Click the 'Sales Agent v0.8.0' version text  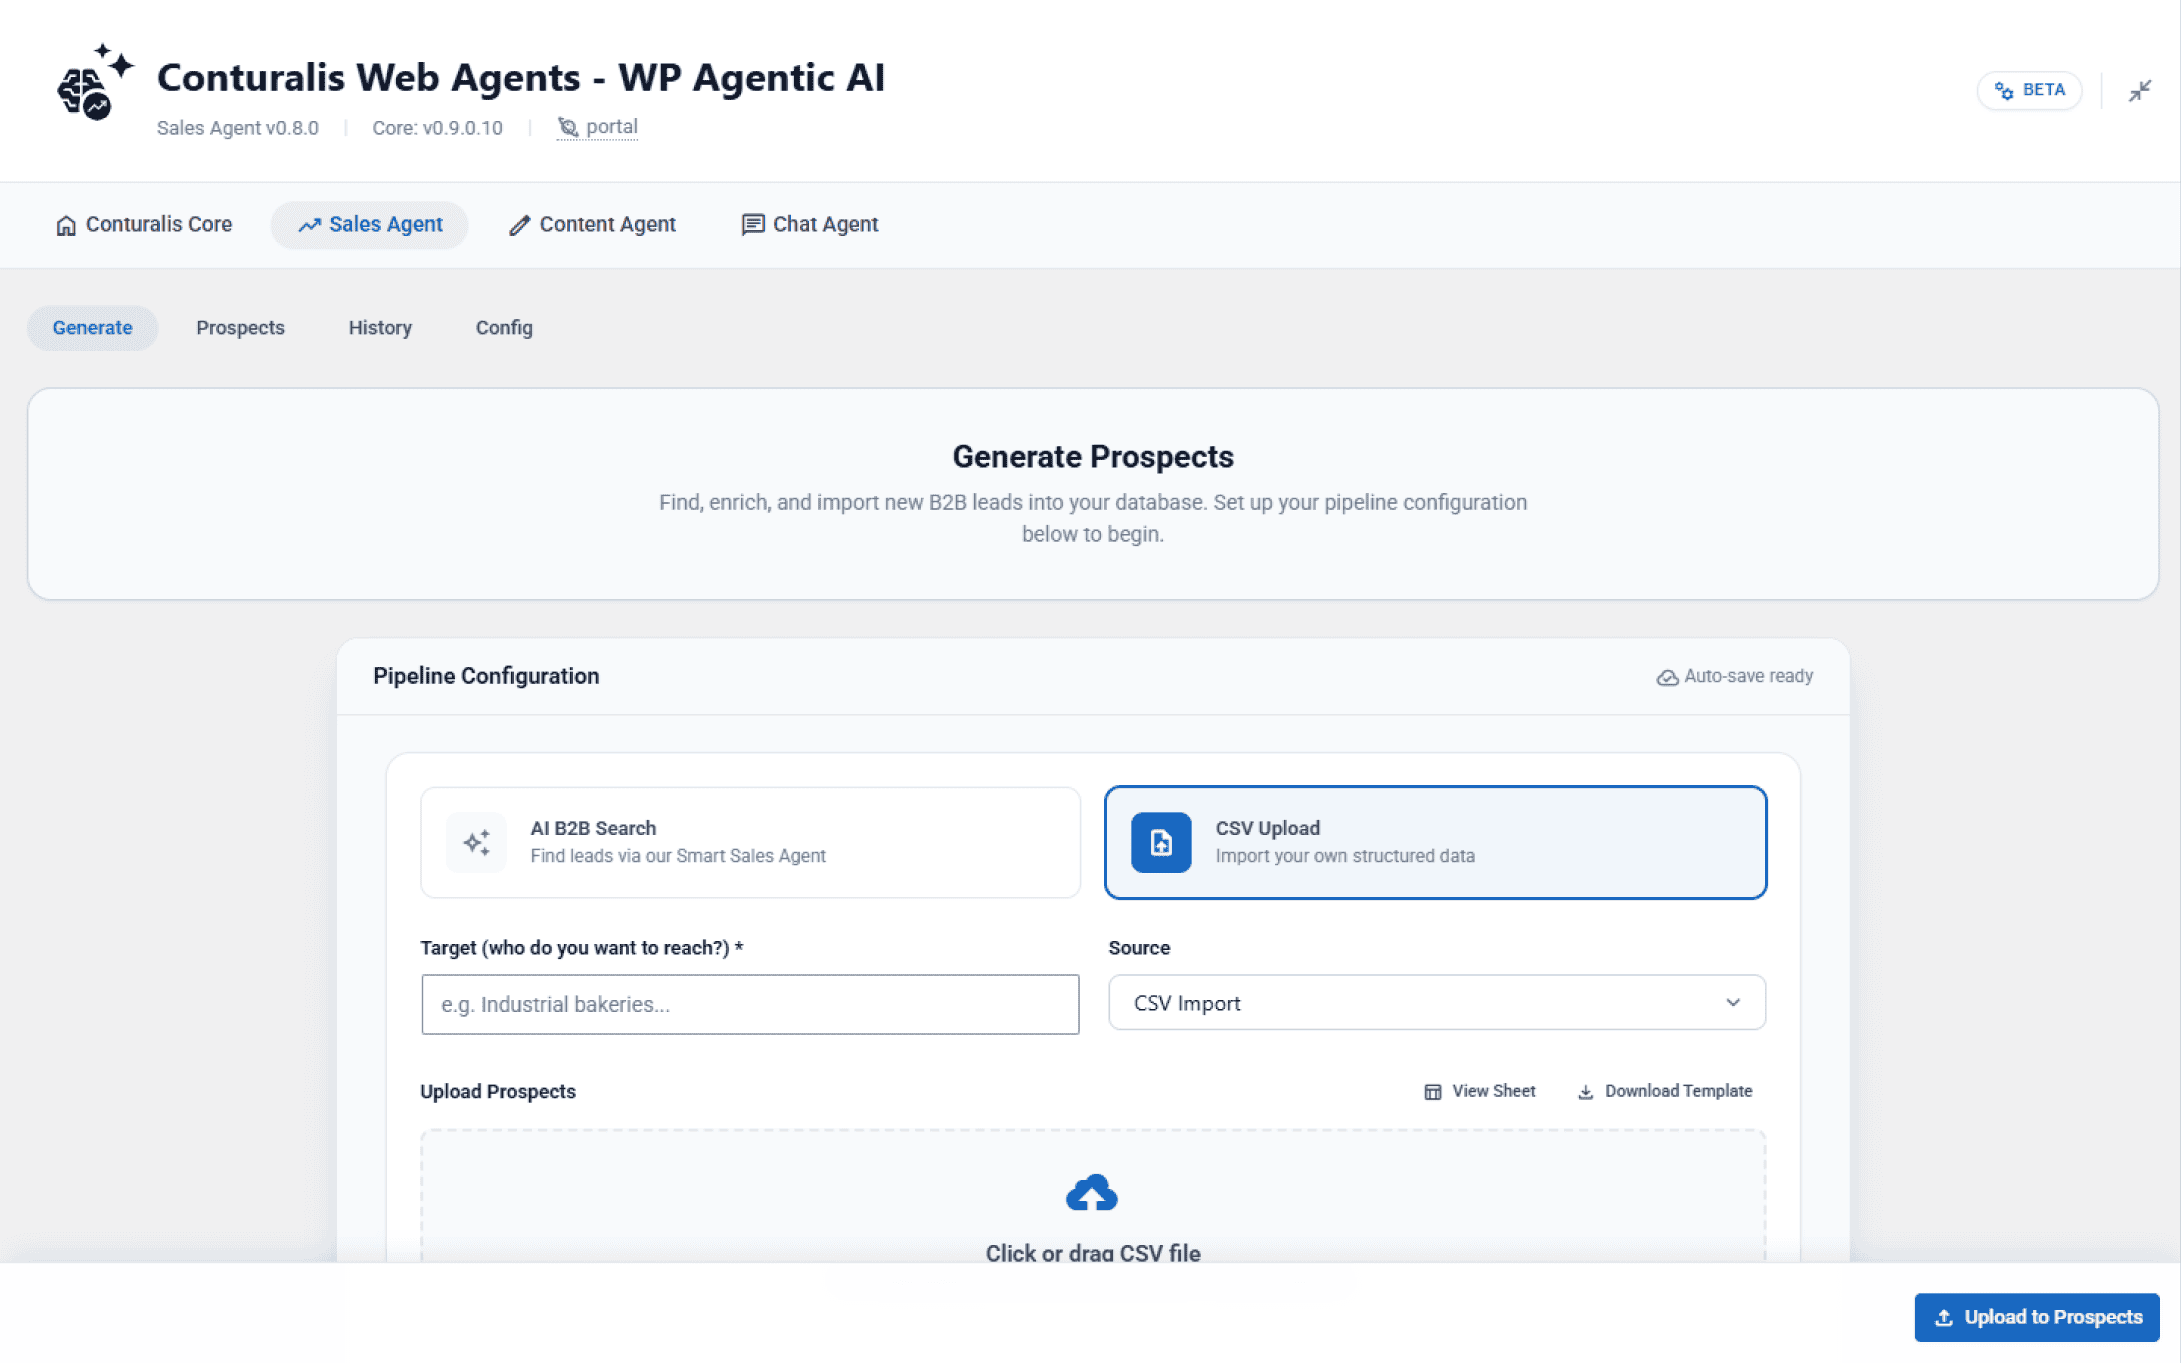(238, 128)
